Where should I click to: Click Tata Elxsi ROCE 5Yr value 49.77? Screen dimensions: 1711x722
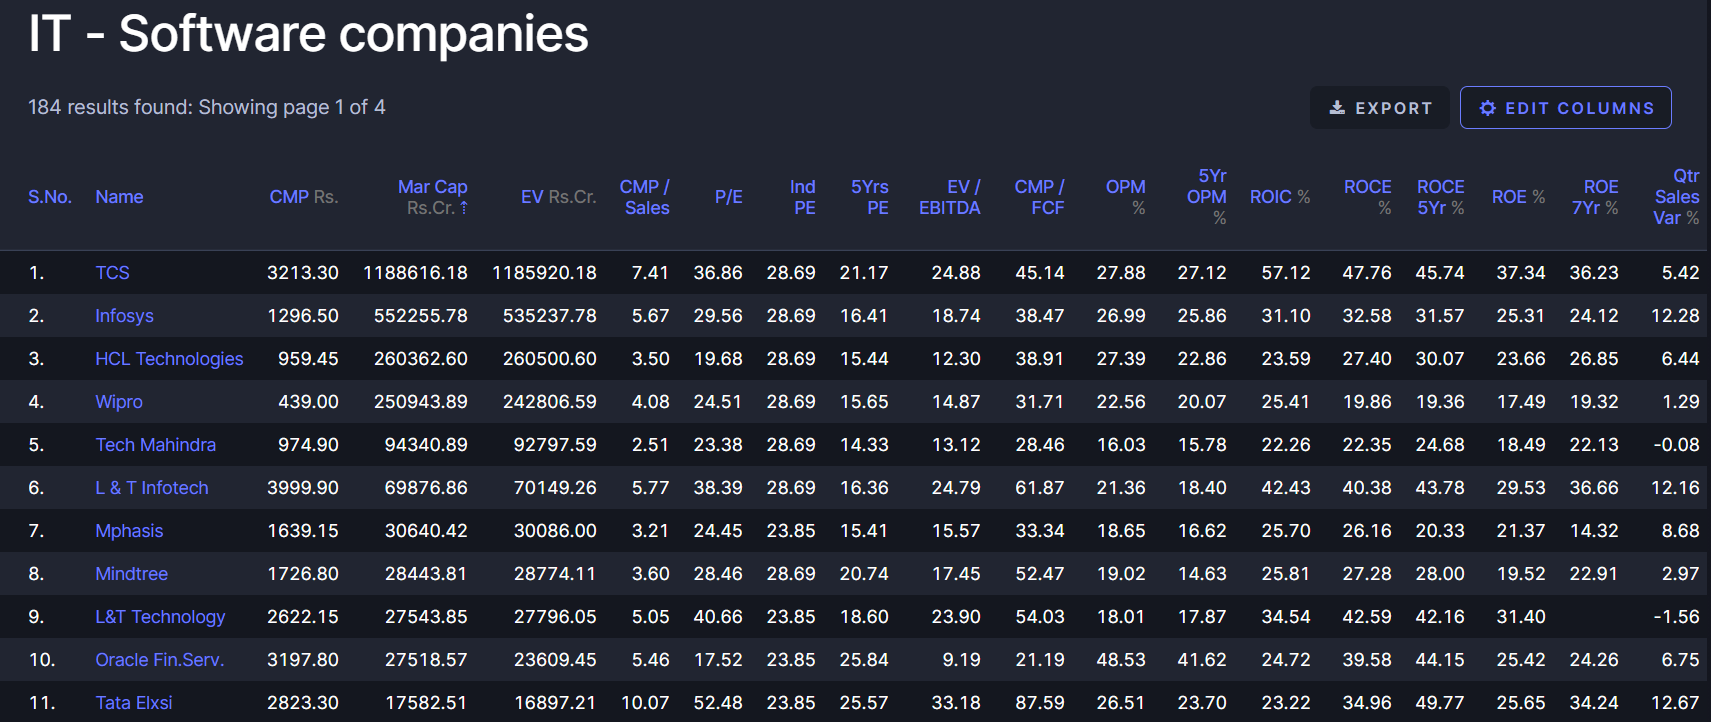[x=1440, y=703]
